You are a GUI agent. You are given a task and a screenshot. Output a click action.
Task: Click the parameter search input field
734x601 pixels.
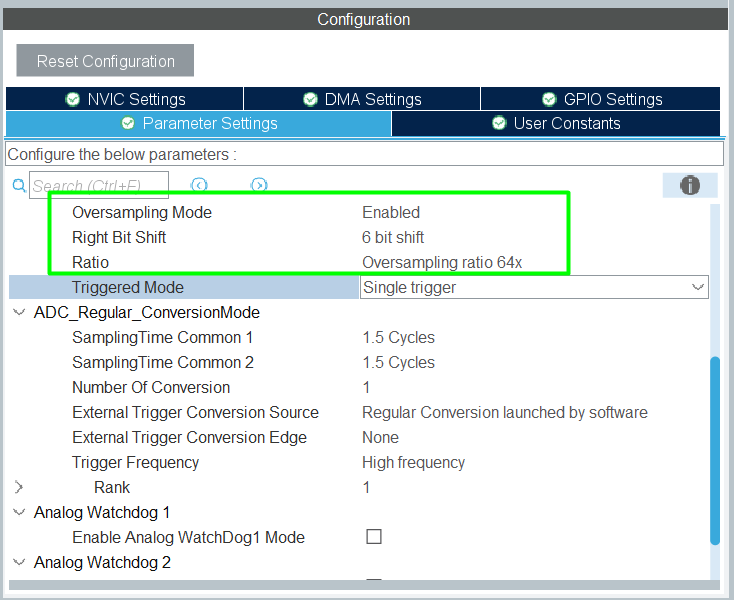99,186
